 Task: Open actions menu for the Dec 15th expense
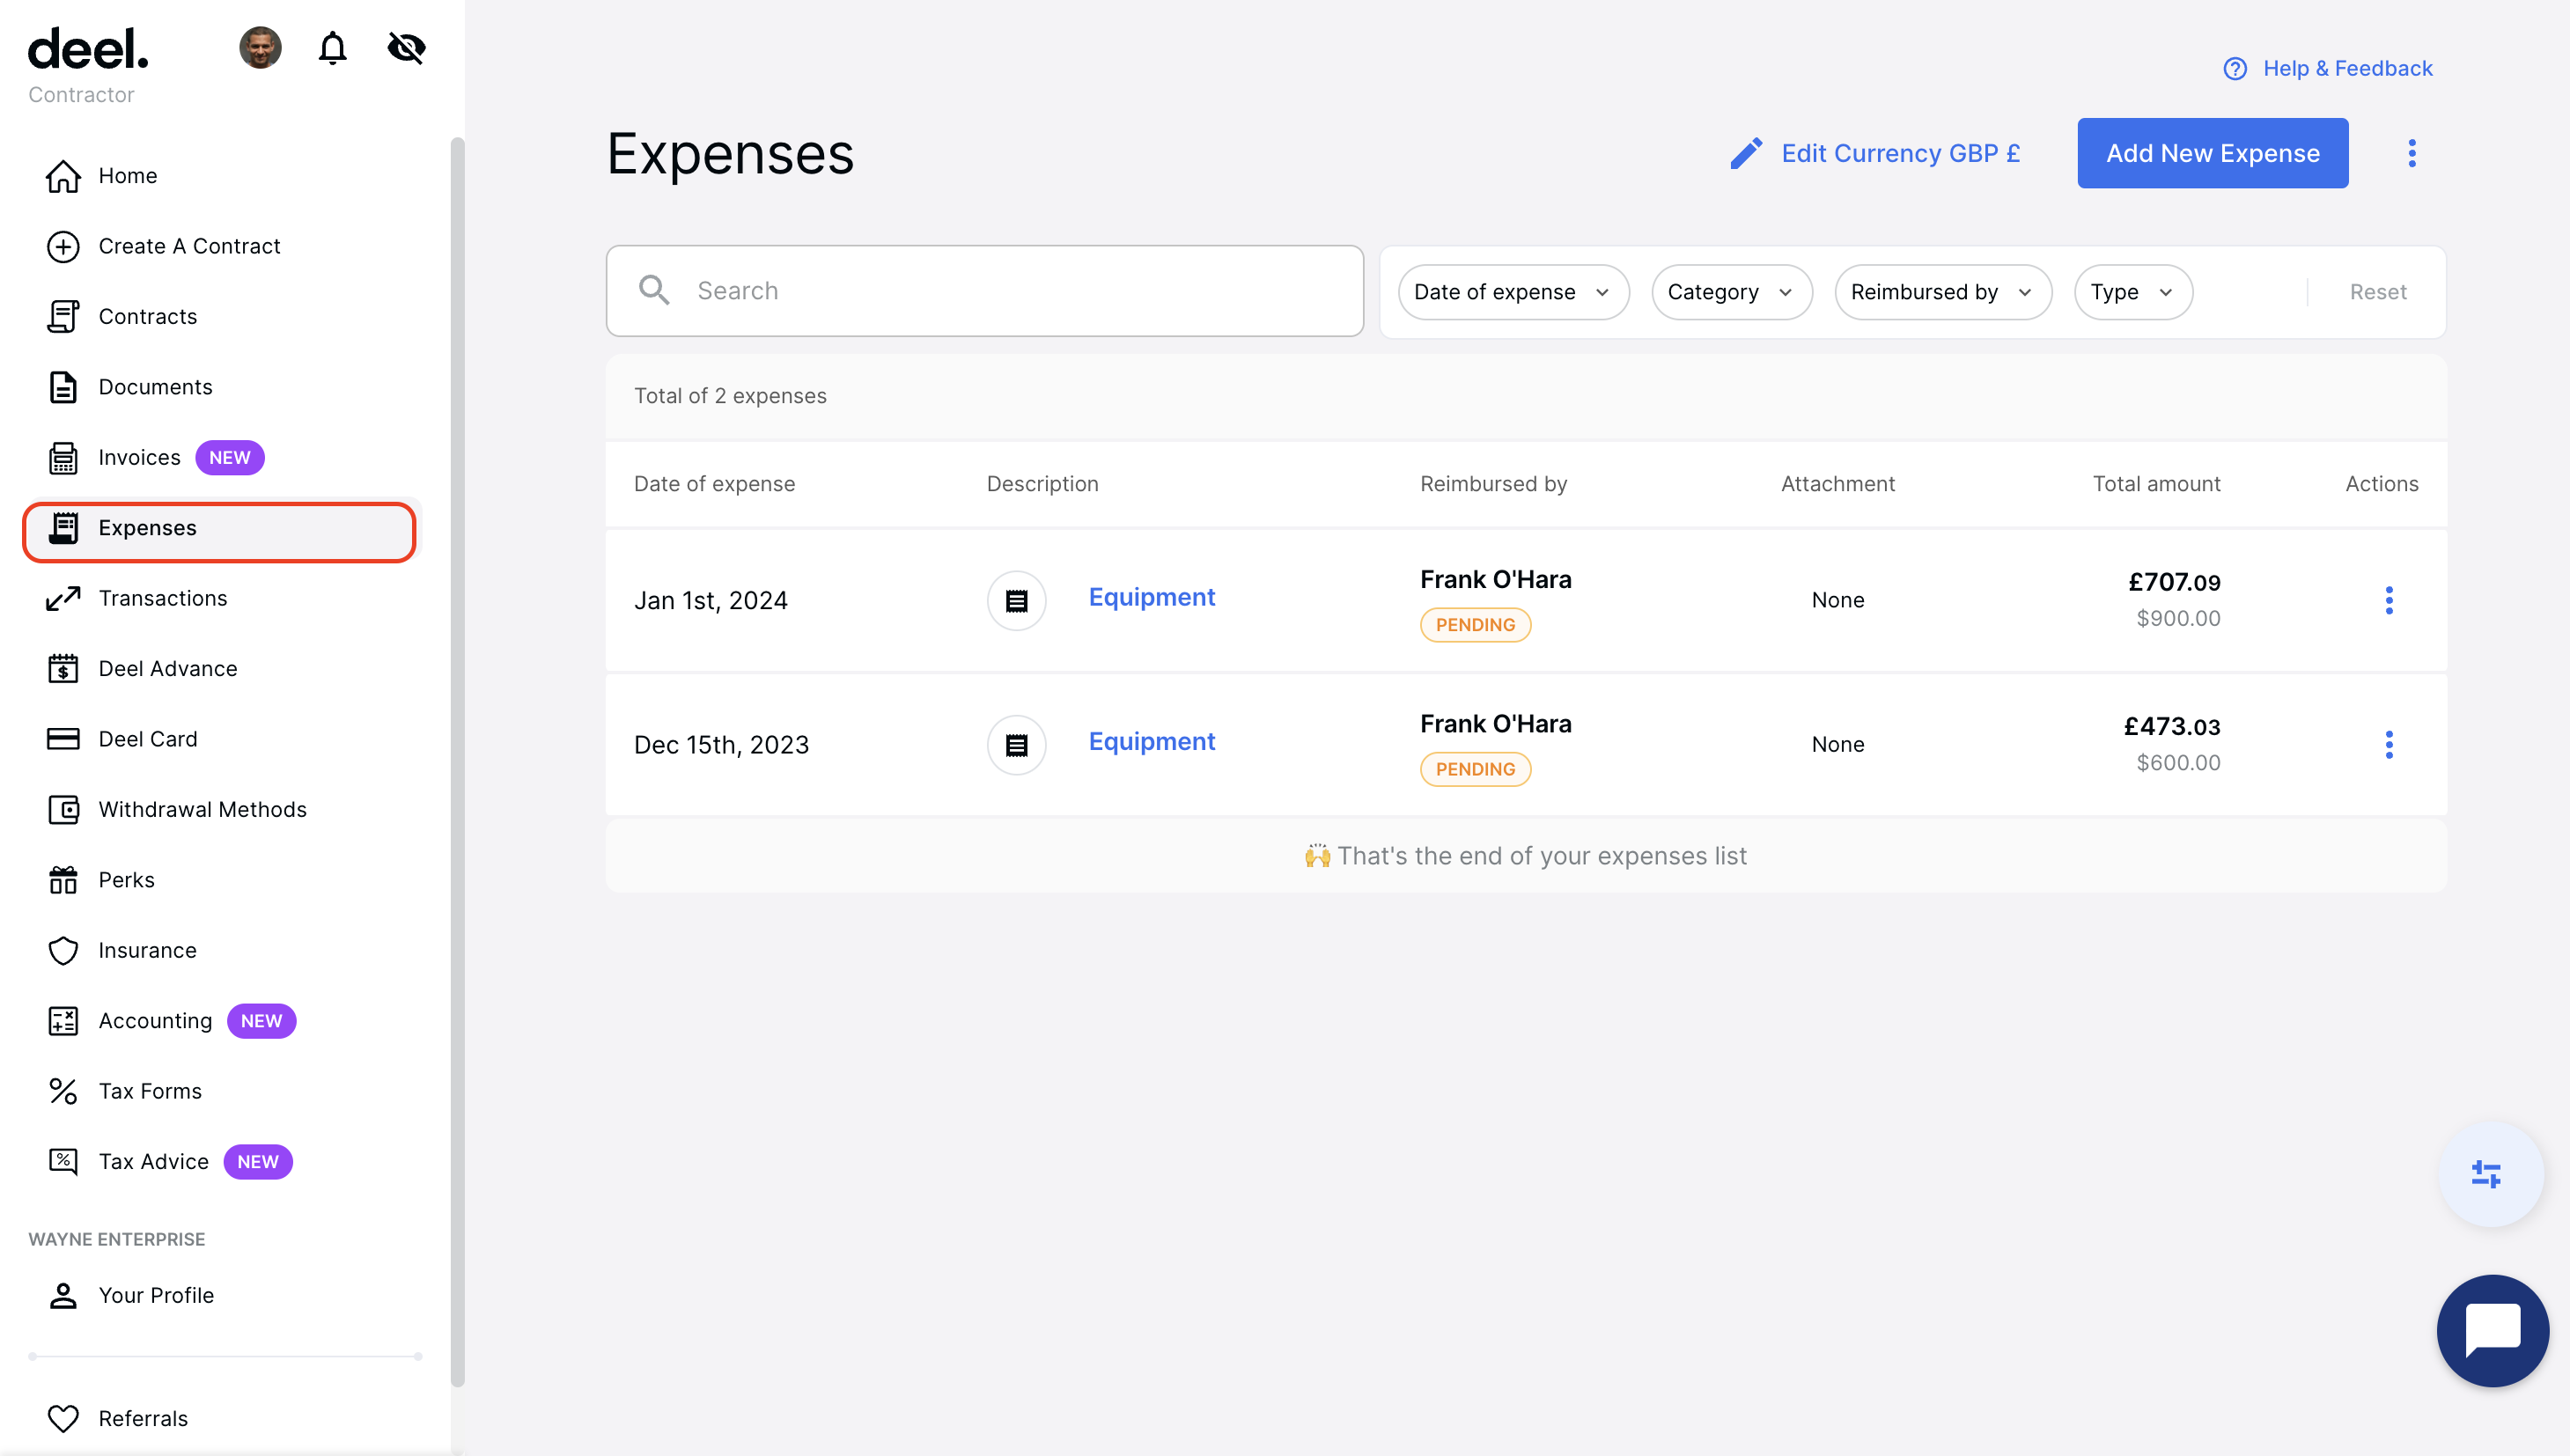(x=2389, y=744)
